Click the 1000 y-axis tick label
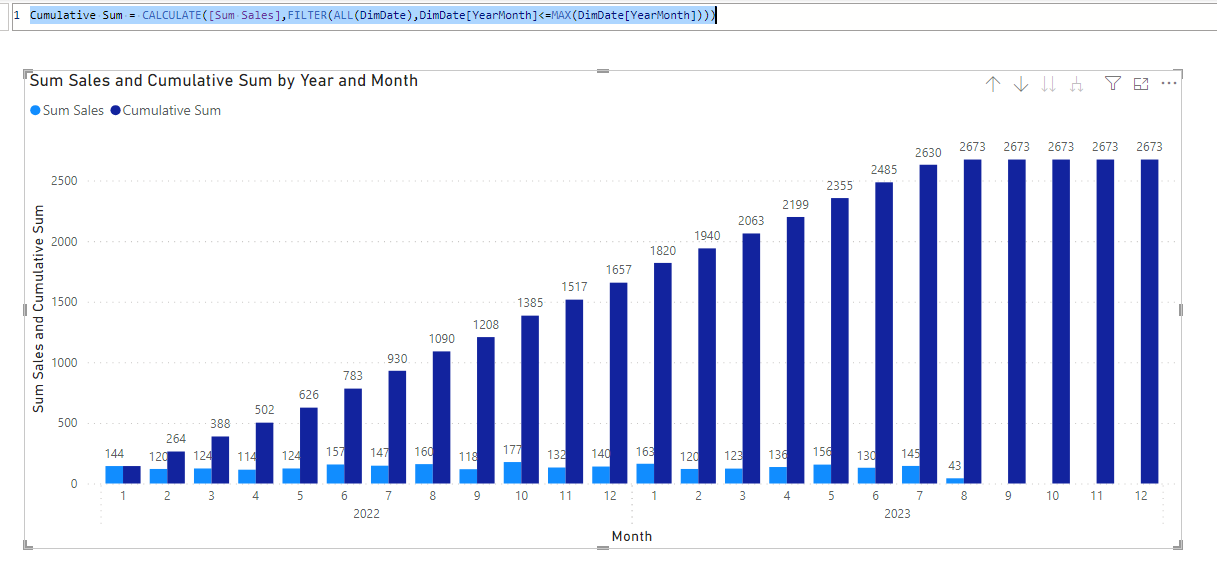1217x562 pixels. pyautogui.click(x=64, y=363)
